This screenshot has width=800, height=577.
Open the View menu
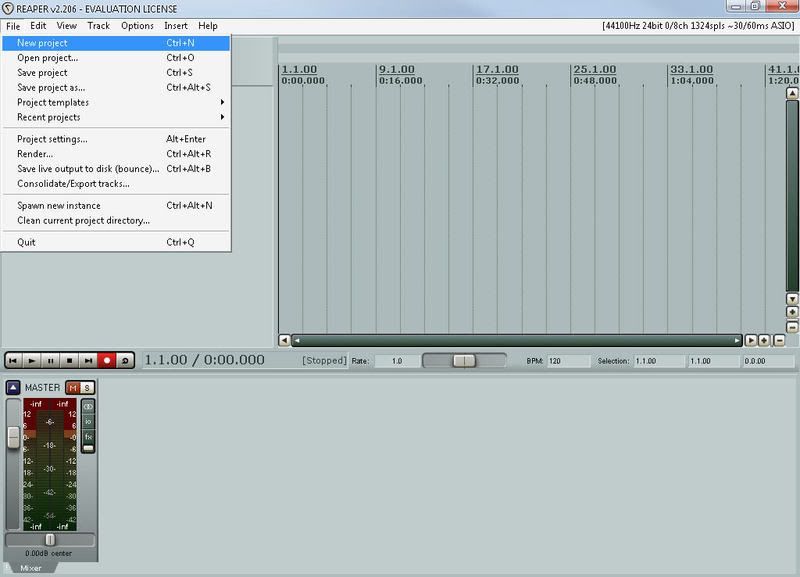point(66,26)
